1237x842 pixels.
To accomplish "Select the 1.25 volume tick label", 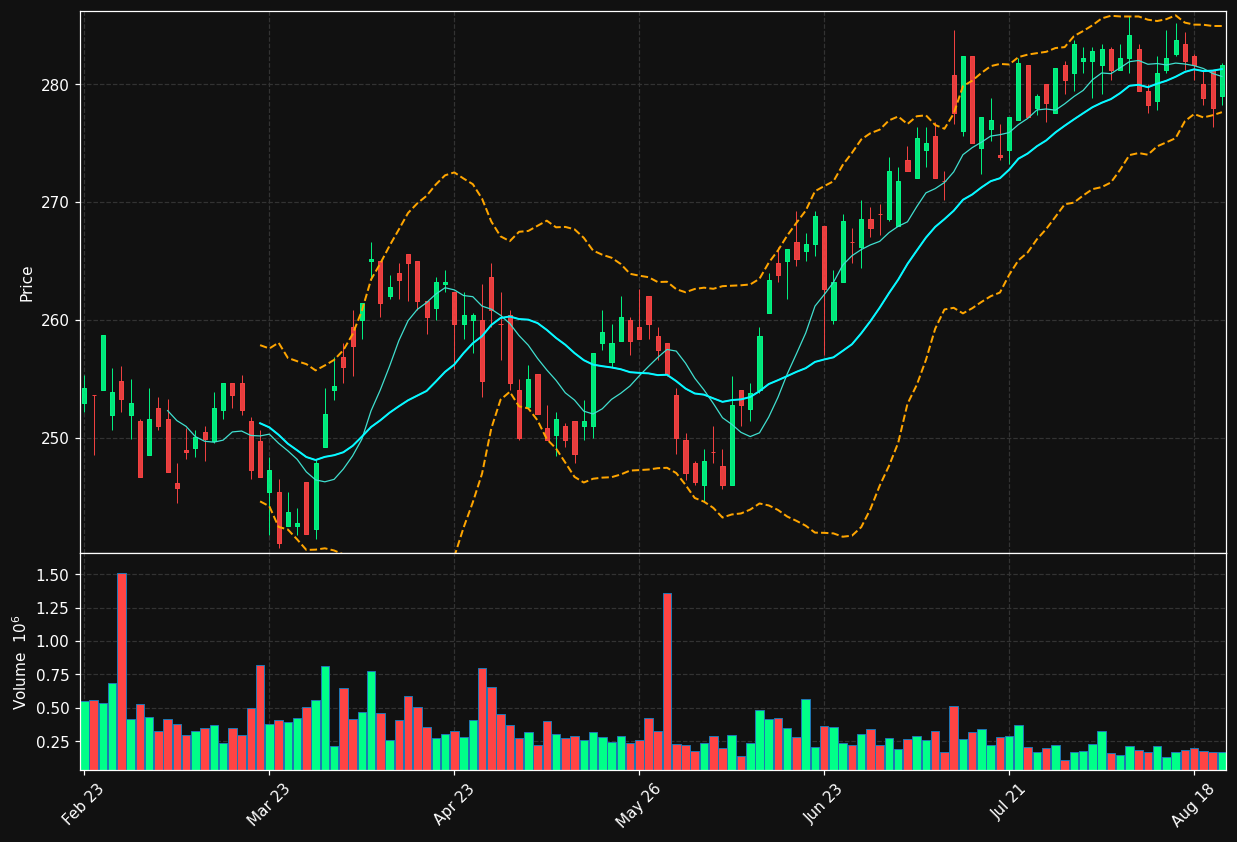I will coord(52,609).
